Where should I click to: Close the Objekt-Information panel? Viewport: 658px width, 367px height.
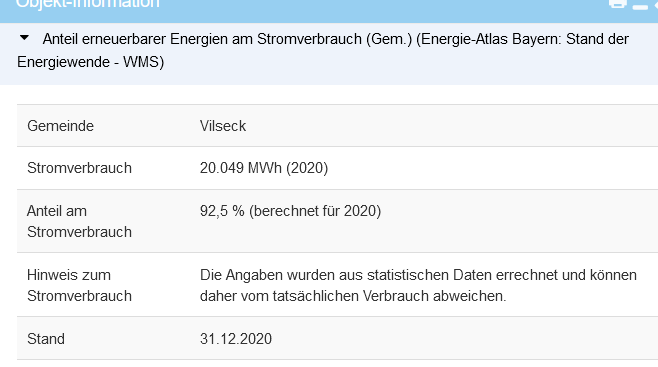[656, 3]
